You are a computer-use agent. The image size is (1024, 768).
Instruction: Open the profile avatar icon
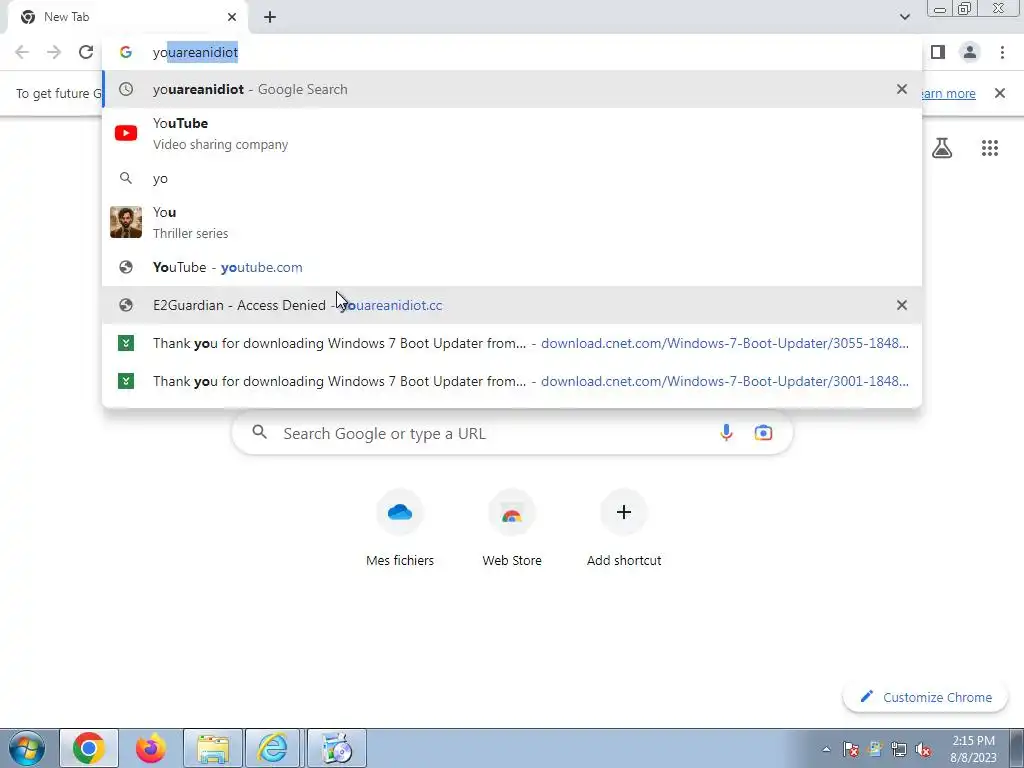click(970, 52)
